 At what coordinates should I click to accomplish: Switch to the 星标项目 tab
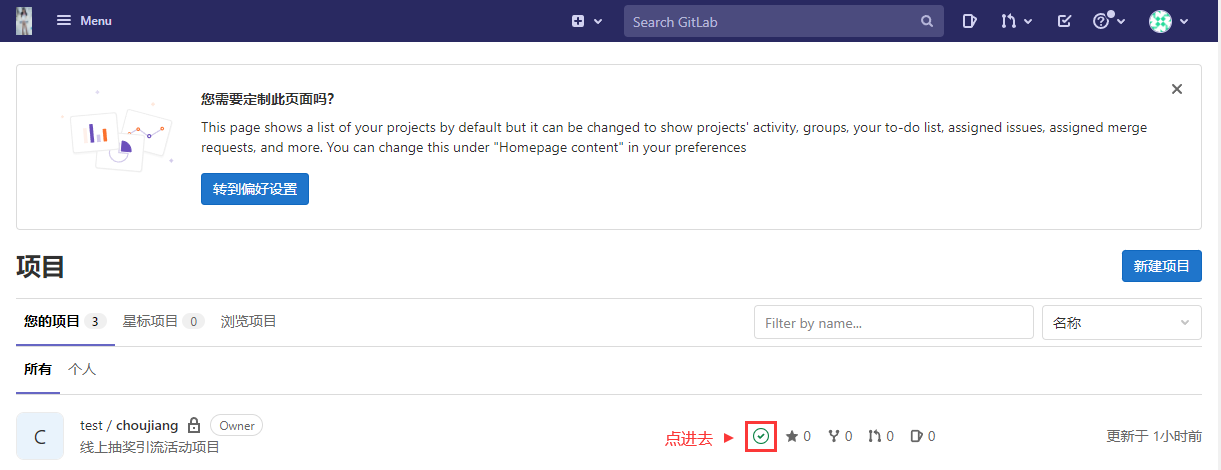pyautogui.click(x=163, y=321)
